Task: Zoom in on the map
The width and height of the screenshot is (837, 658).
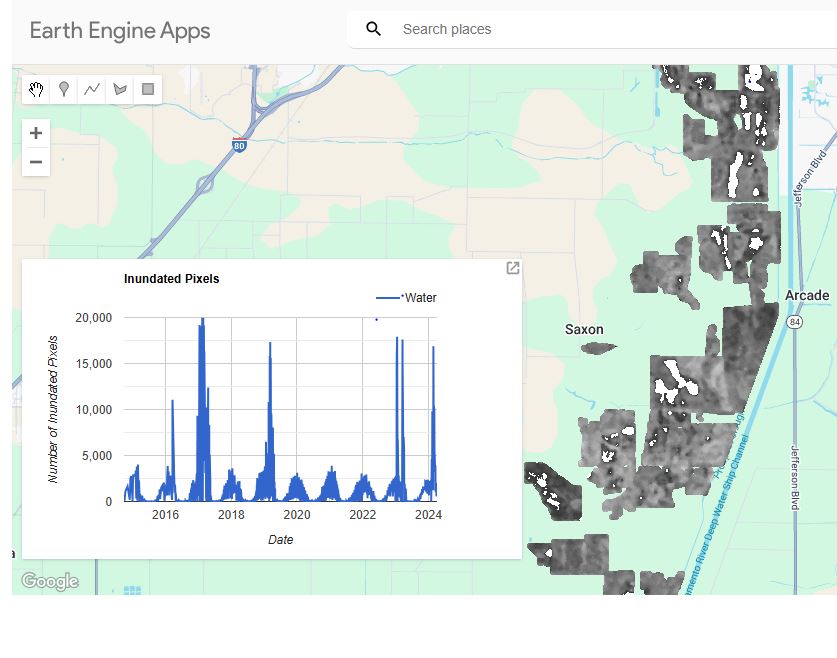Action: pos(36,133)
